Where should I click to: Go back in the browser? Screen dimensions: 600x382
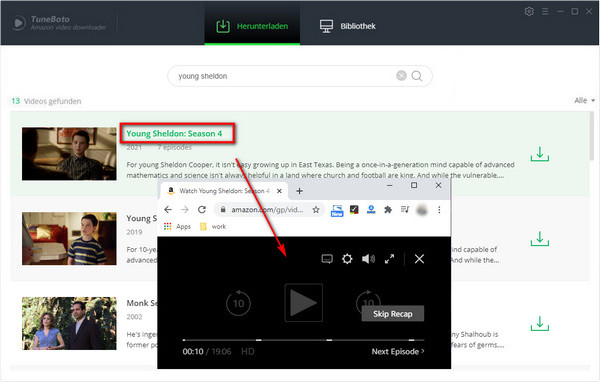[168, 209]
